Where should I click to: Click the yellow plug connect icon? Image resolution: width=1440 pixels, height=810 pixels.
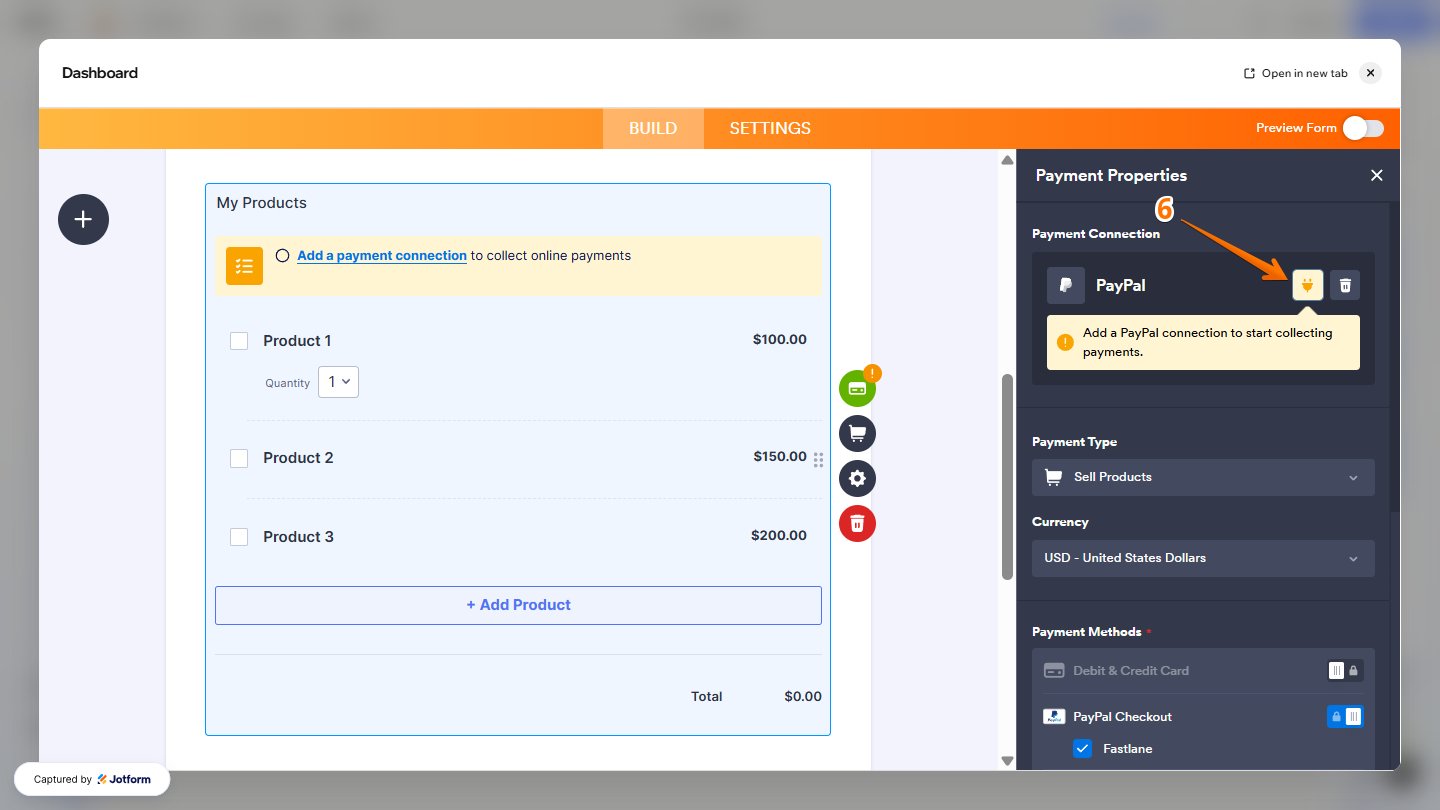[1308, 285]
